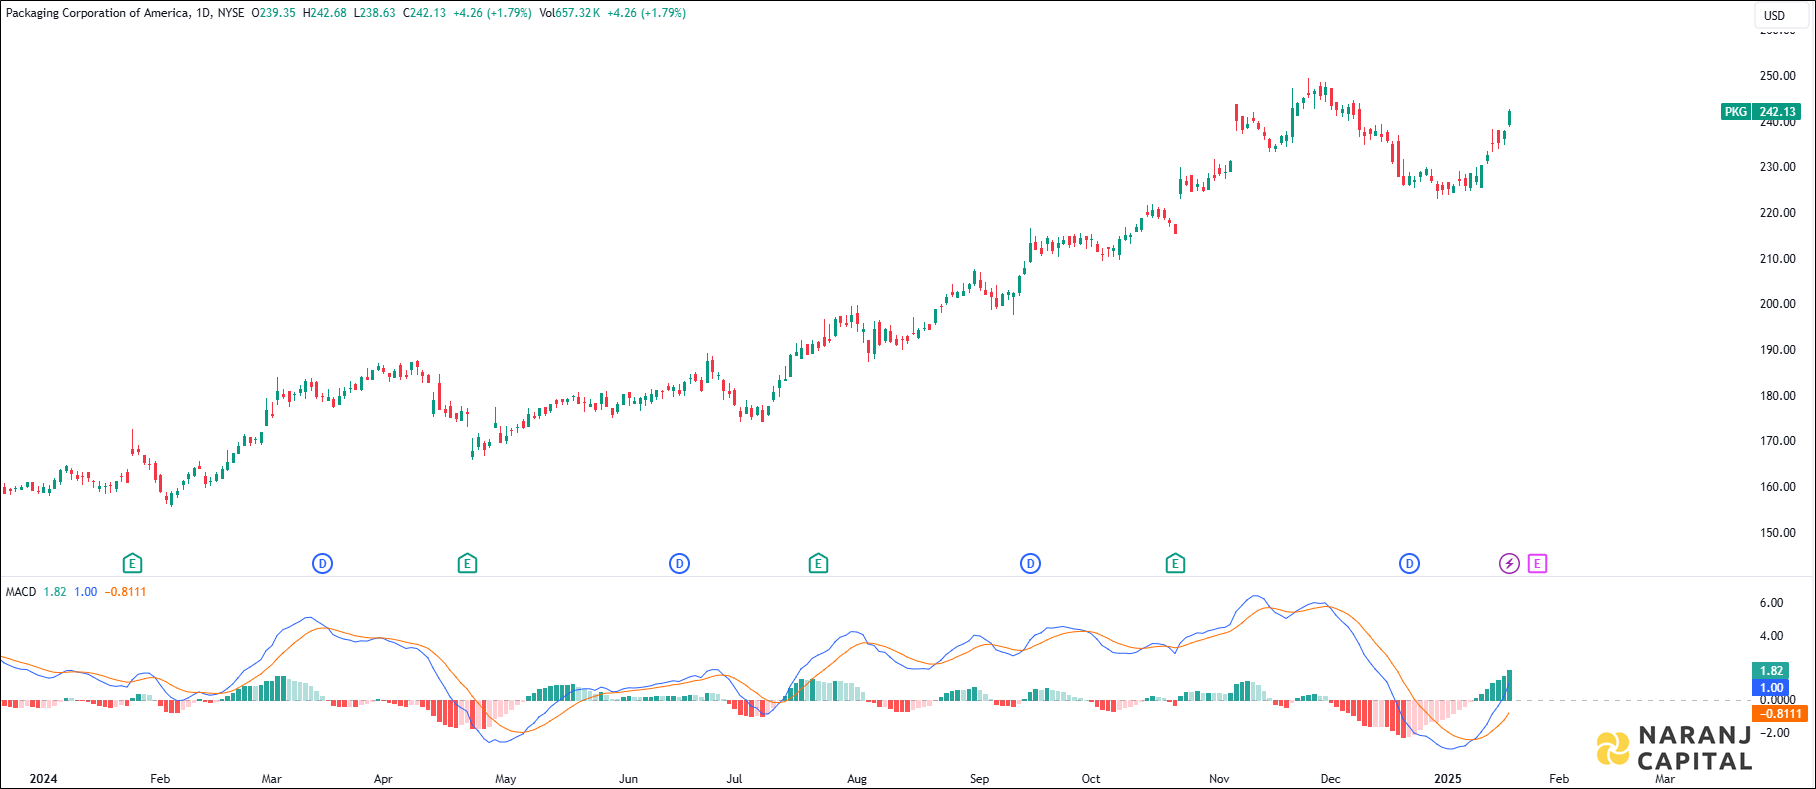Click the Apr label on the time axis
Viewport: 1816px width, 789px height.
[x=383, y=779]
